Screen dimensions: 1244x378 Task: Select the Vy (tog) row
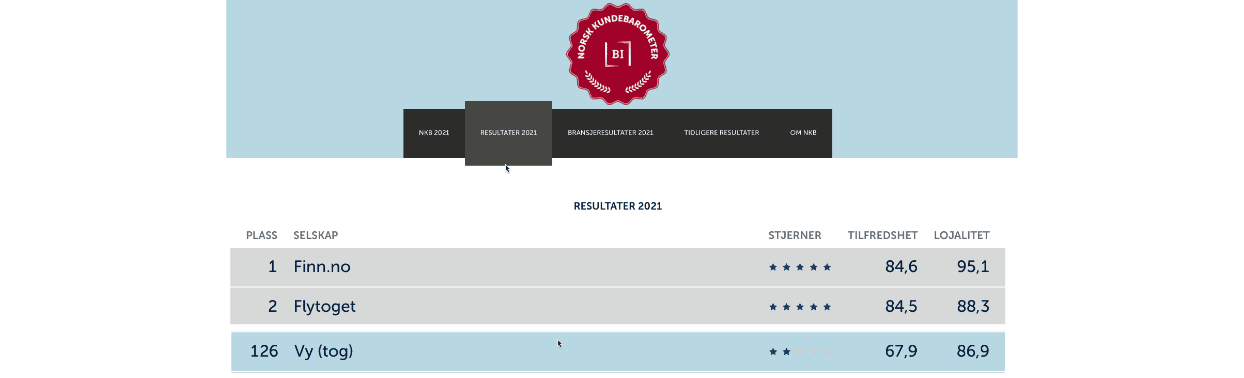(617, 352)
